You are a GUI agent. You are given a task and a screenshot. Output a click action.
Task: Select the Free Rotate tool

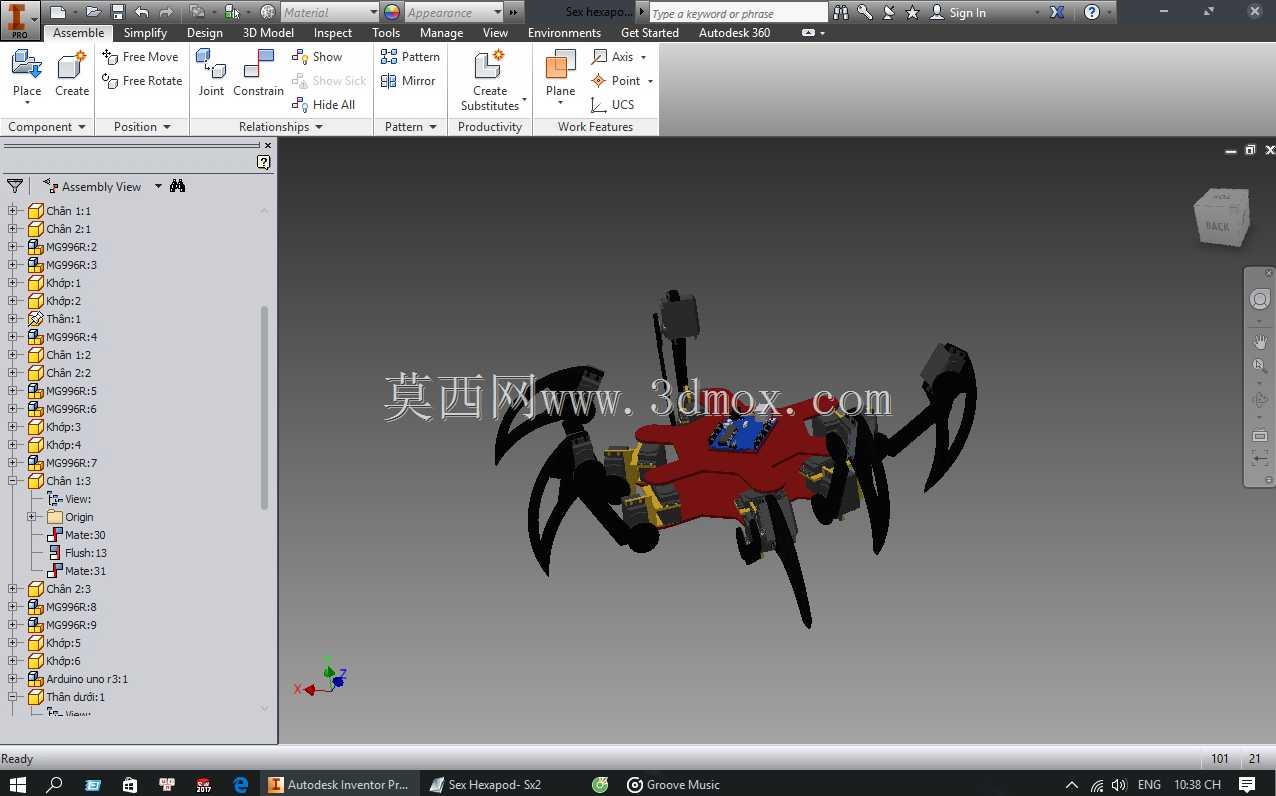click(142, 81)
